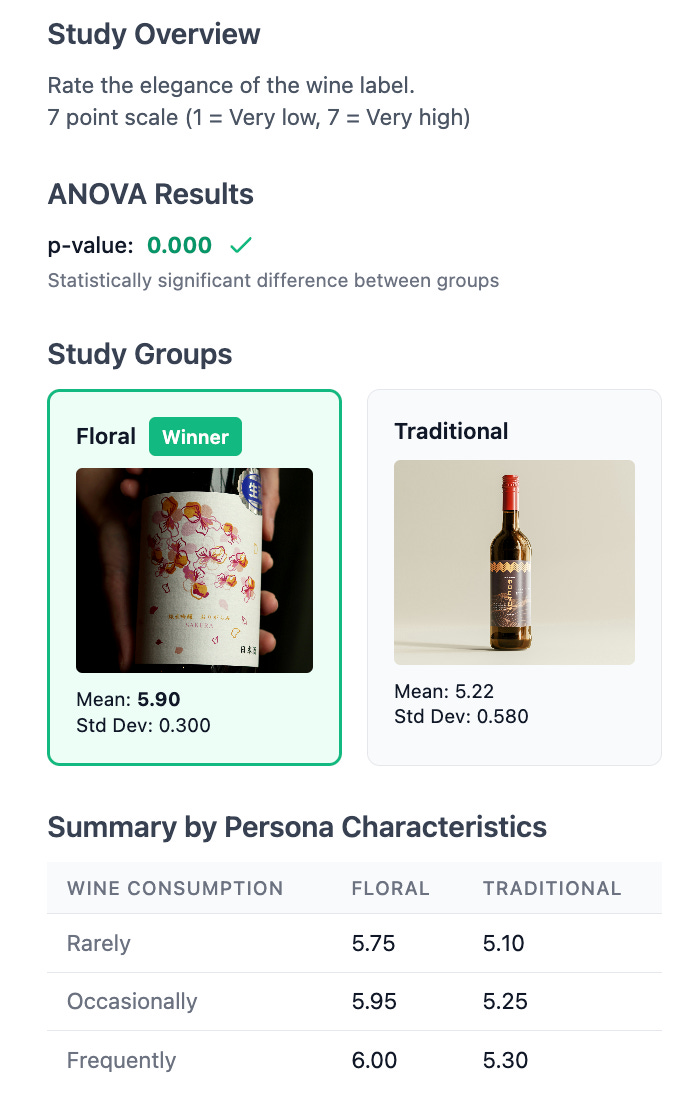Click the Floral column header

(390, 888)
